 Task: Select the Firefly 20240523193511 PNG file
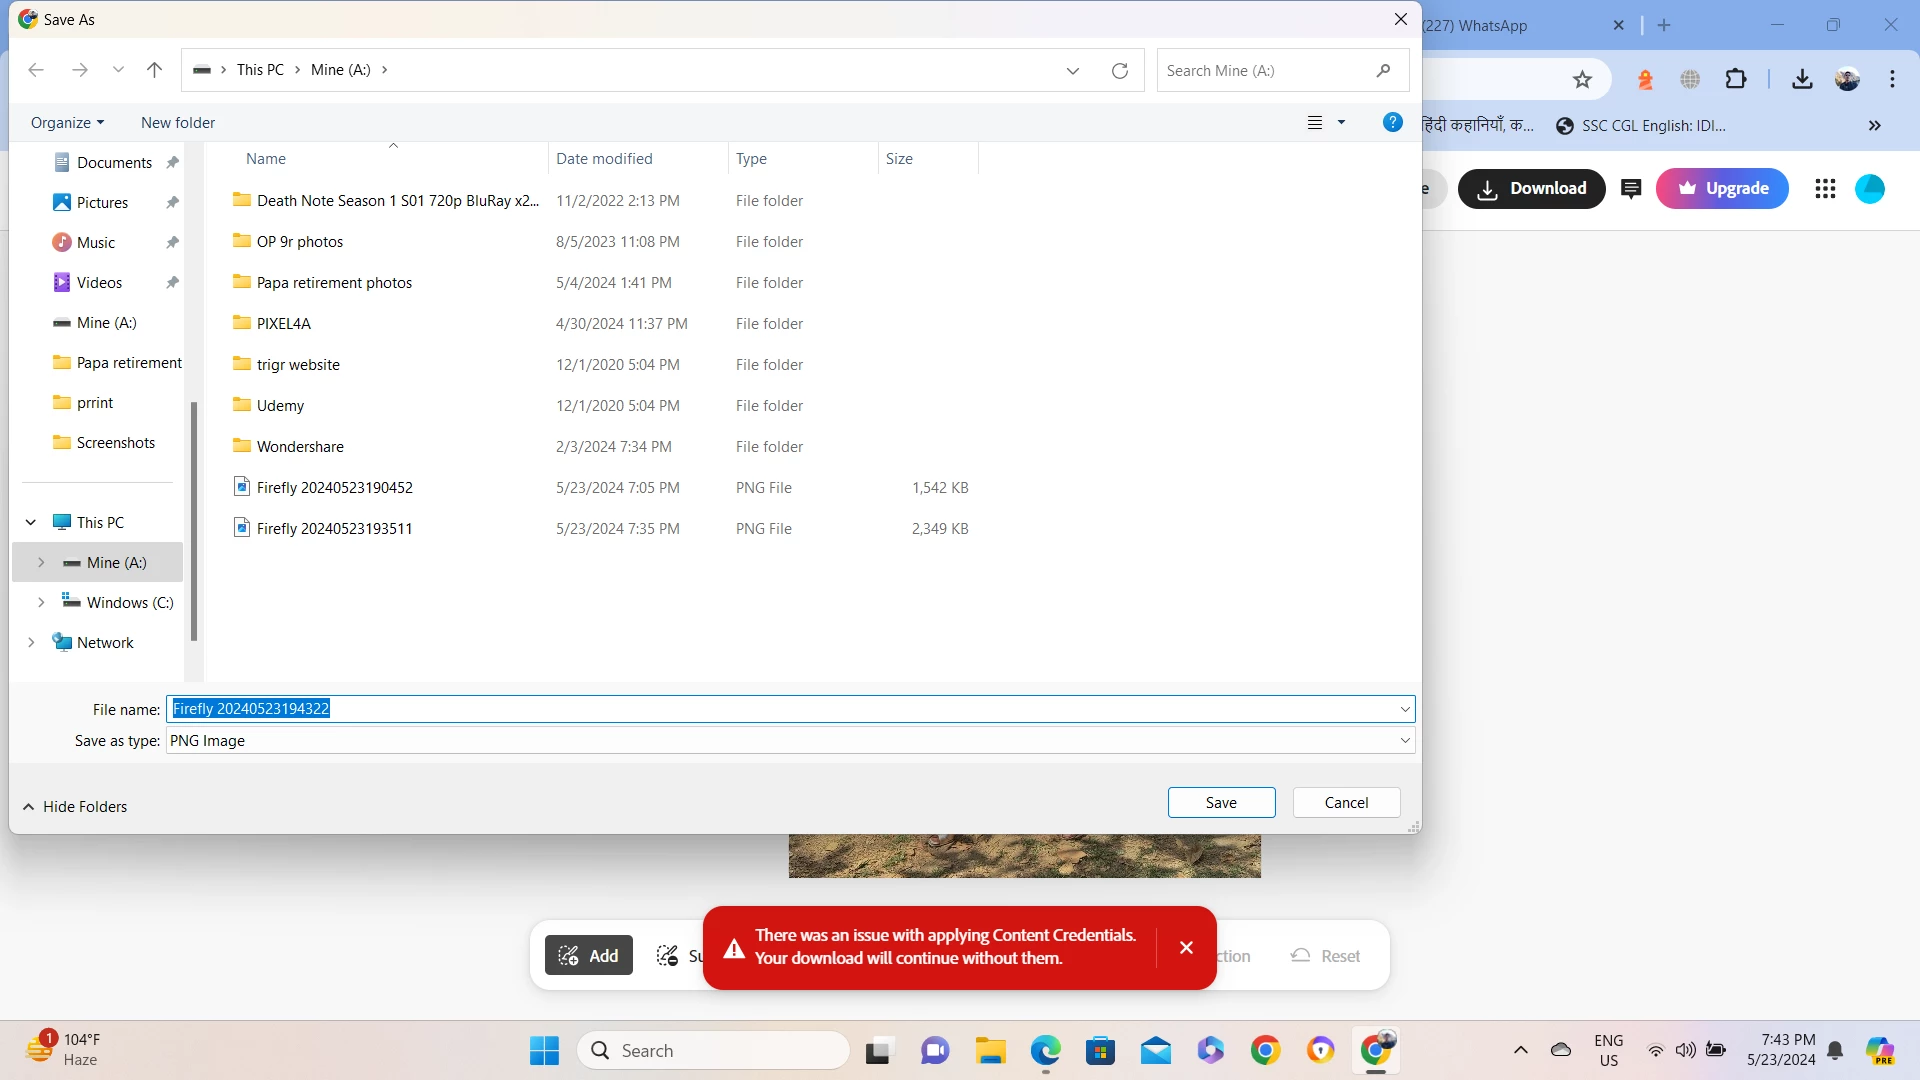click(x=334, y=529)
